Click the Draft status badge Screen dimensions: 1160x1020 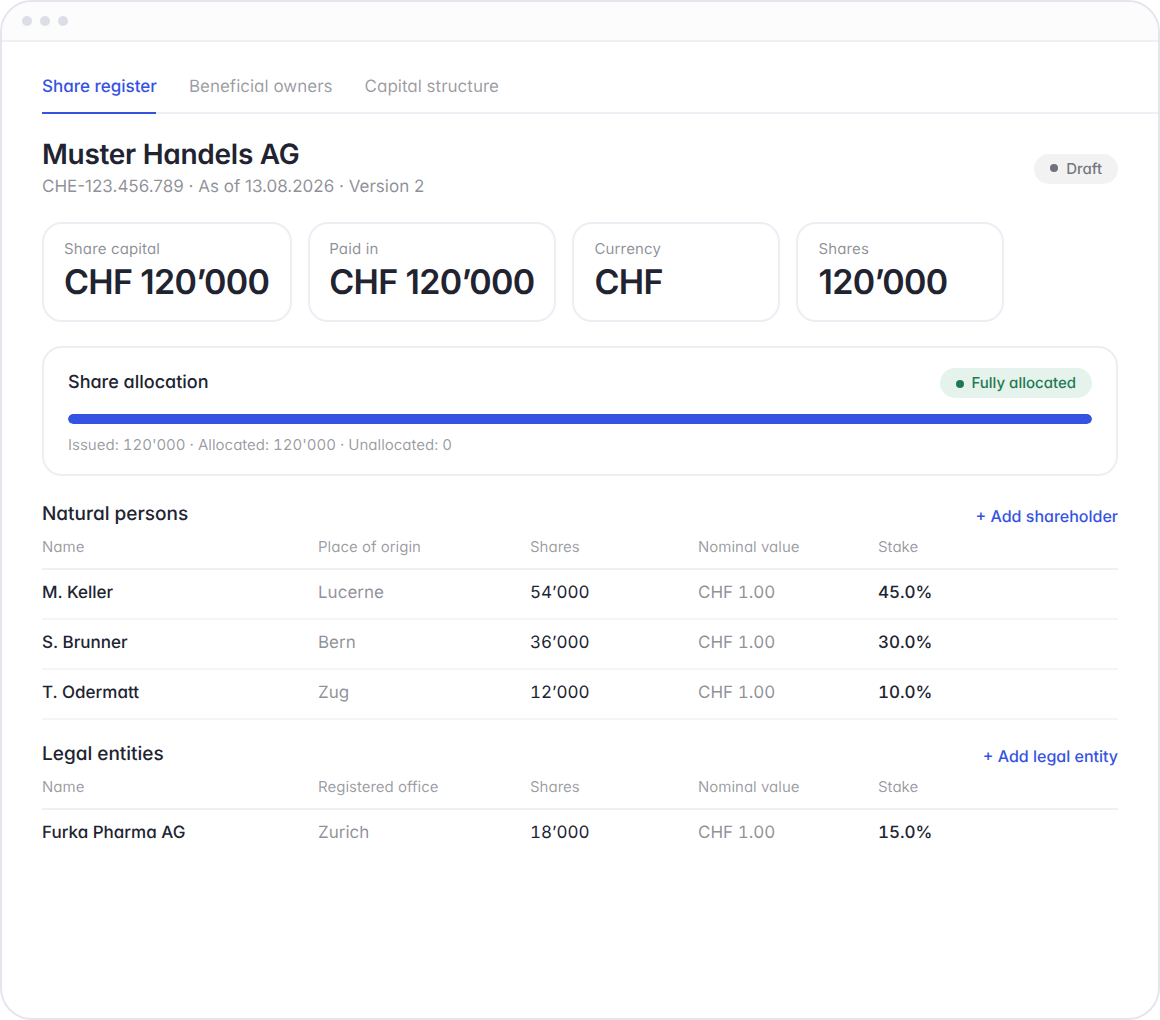[1076, 169]
